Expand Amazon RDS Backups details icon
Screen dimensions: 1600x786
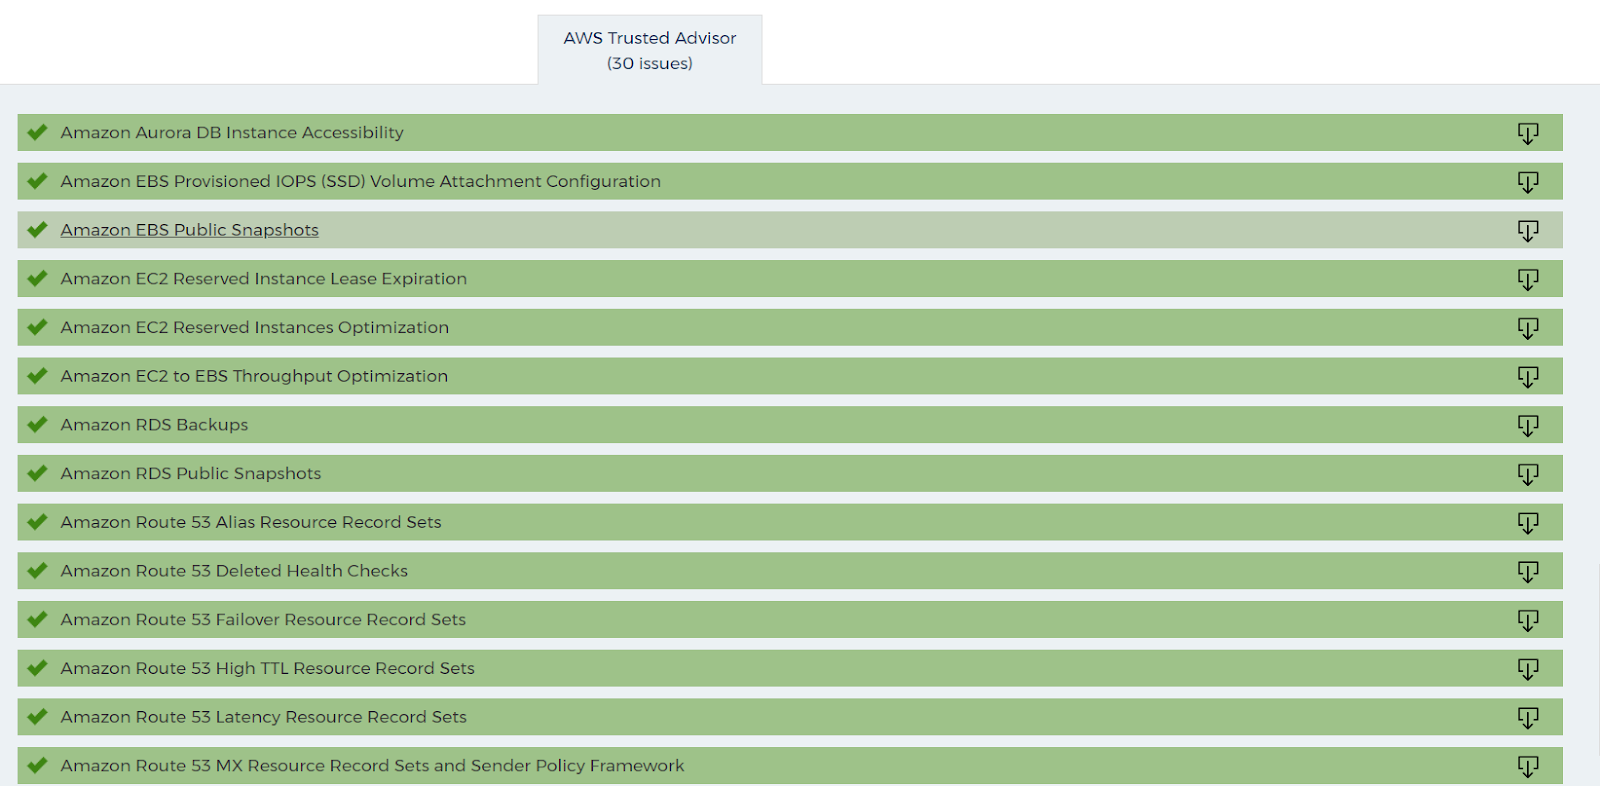pyautogui.click(x=1528, y=425)
